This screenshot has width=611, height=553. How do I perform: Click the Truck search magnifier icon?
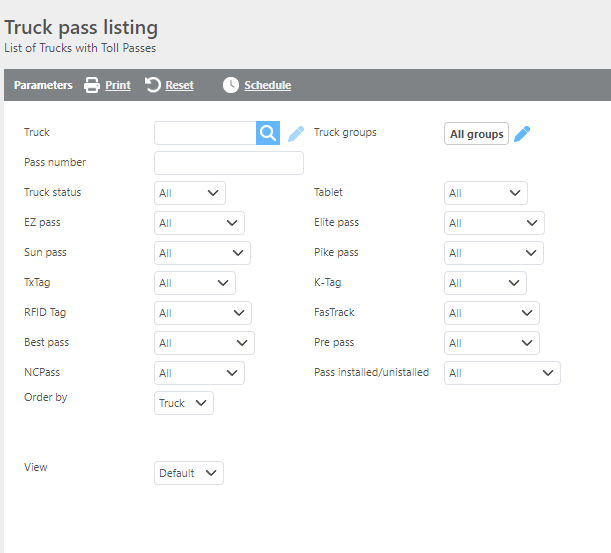point(267,134)
